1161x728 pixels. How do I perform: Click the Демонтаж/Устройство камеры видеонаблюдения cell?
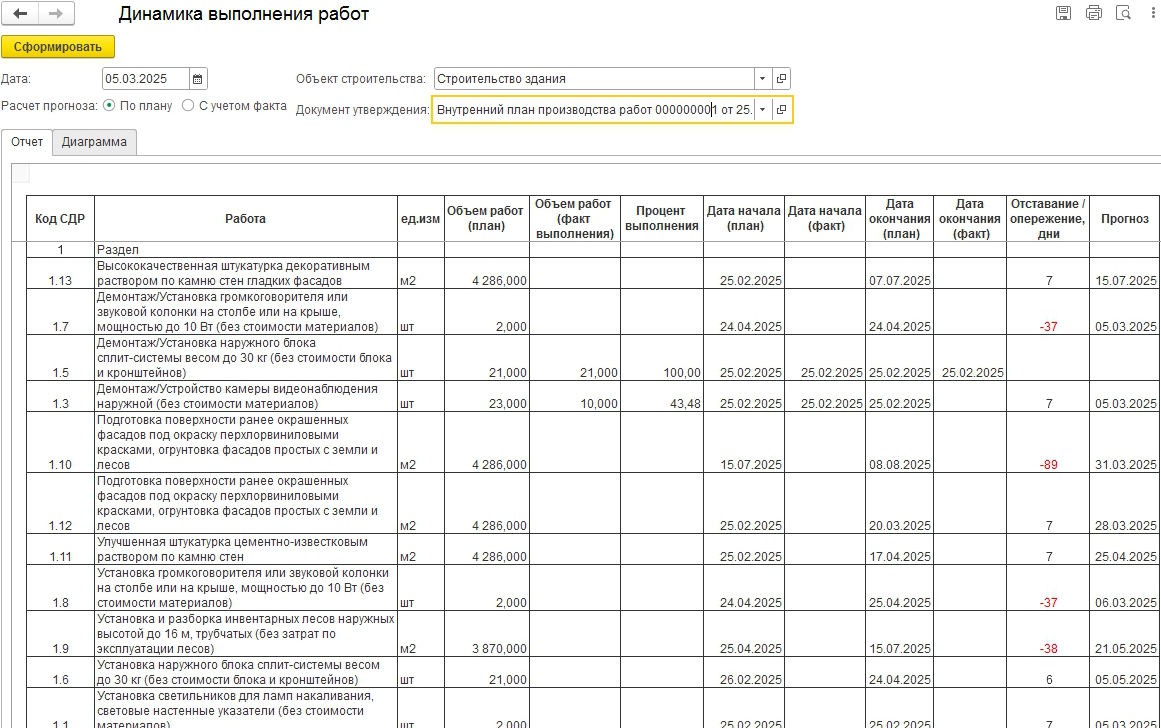point(246,396)
